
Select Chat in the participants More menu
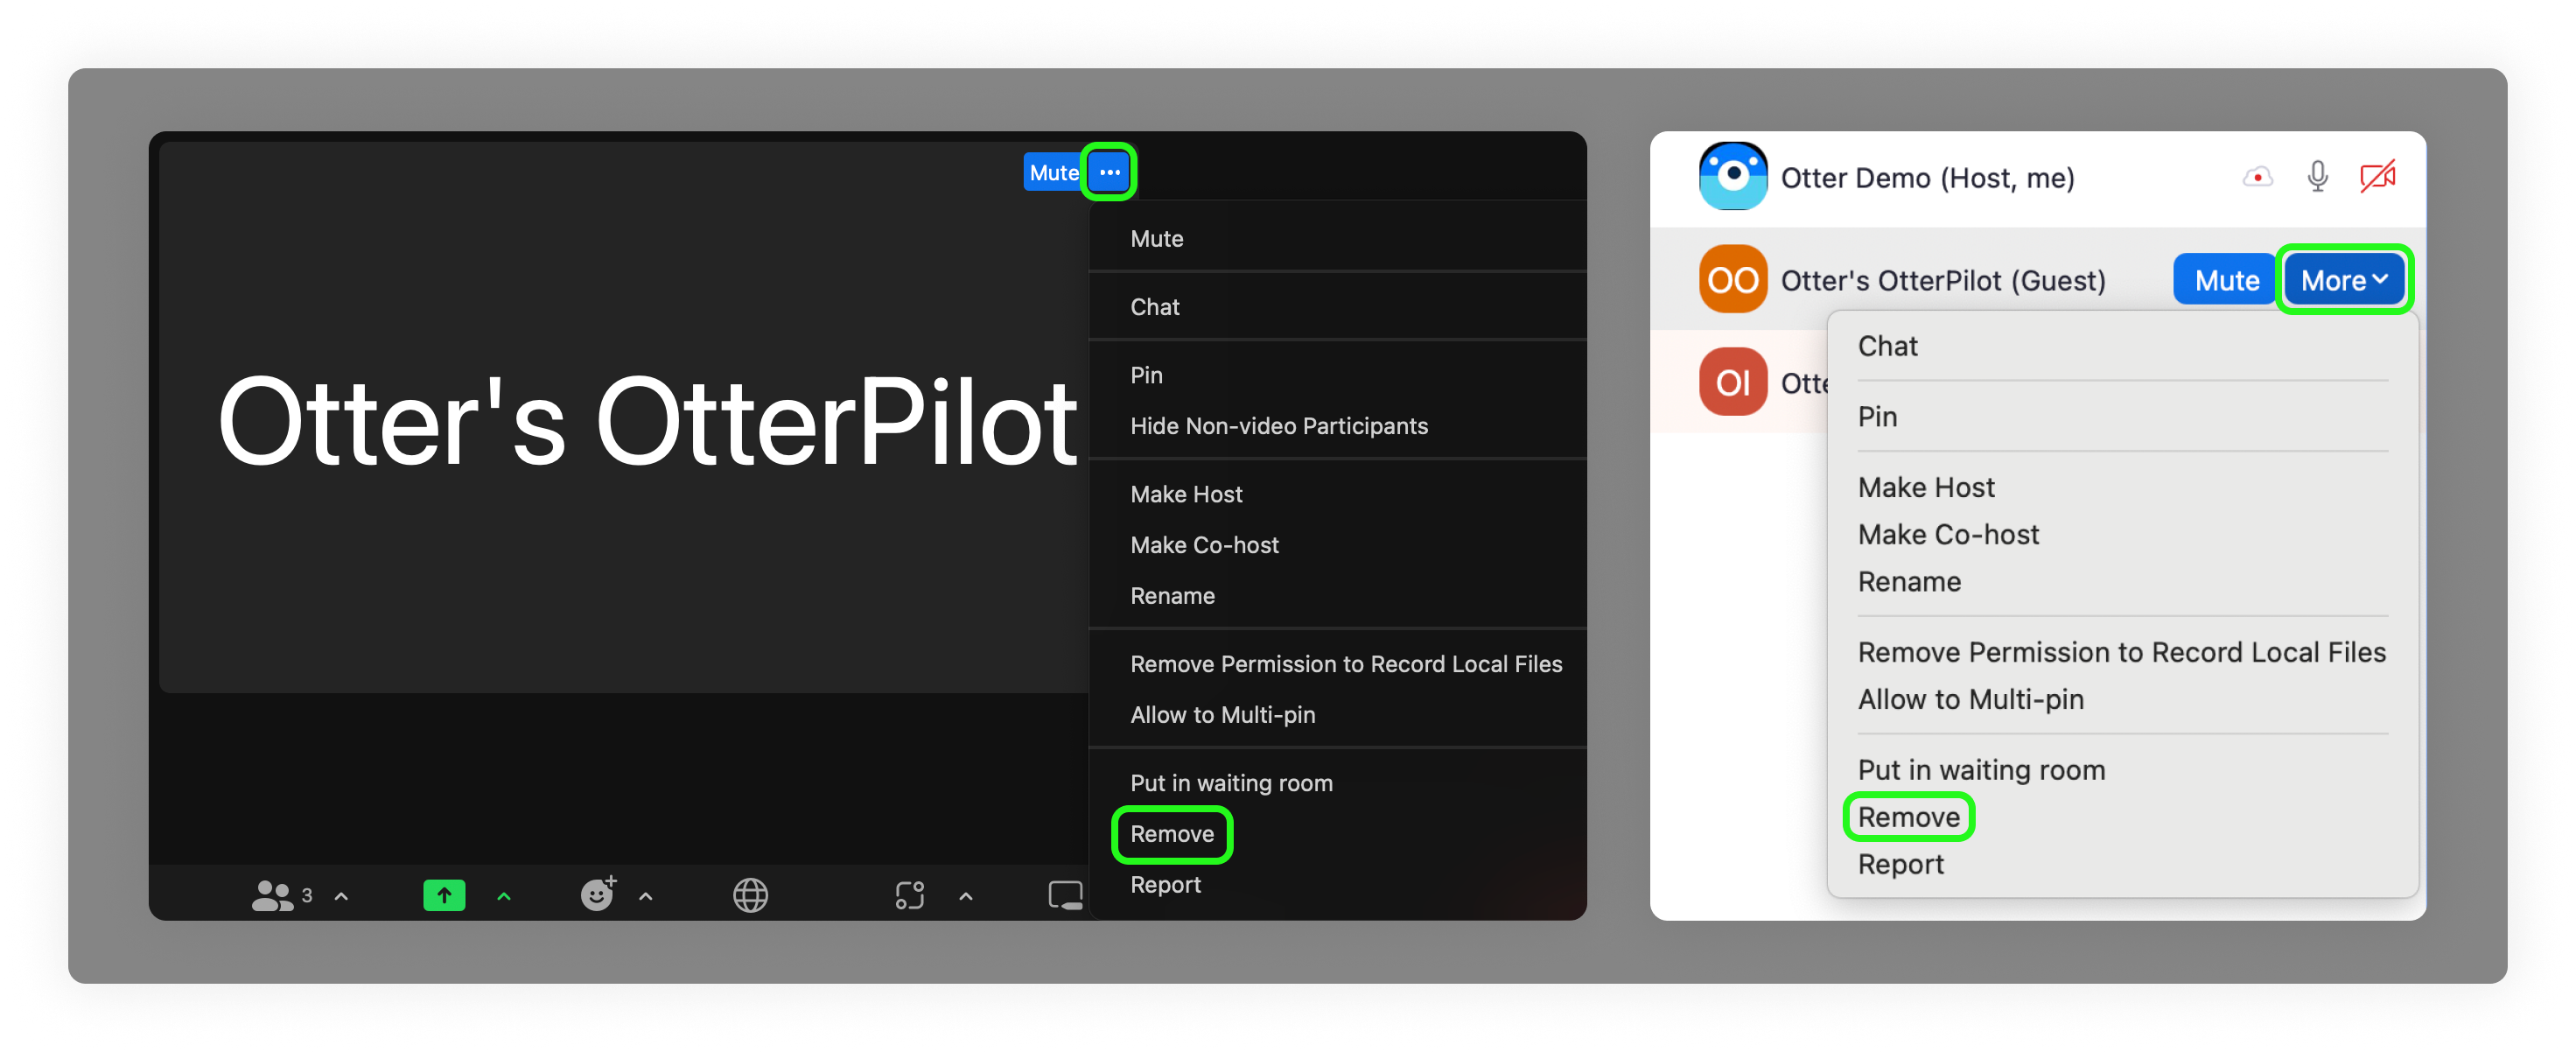pos(1887,345)
